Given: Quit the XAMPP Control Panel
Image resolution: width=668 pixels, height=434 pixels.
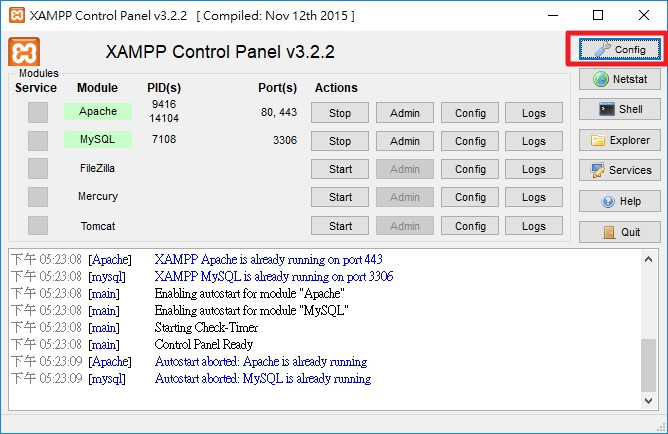Looking at the screenshot, I should click(619, 232).
